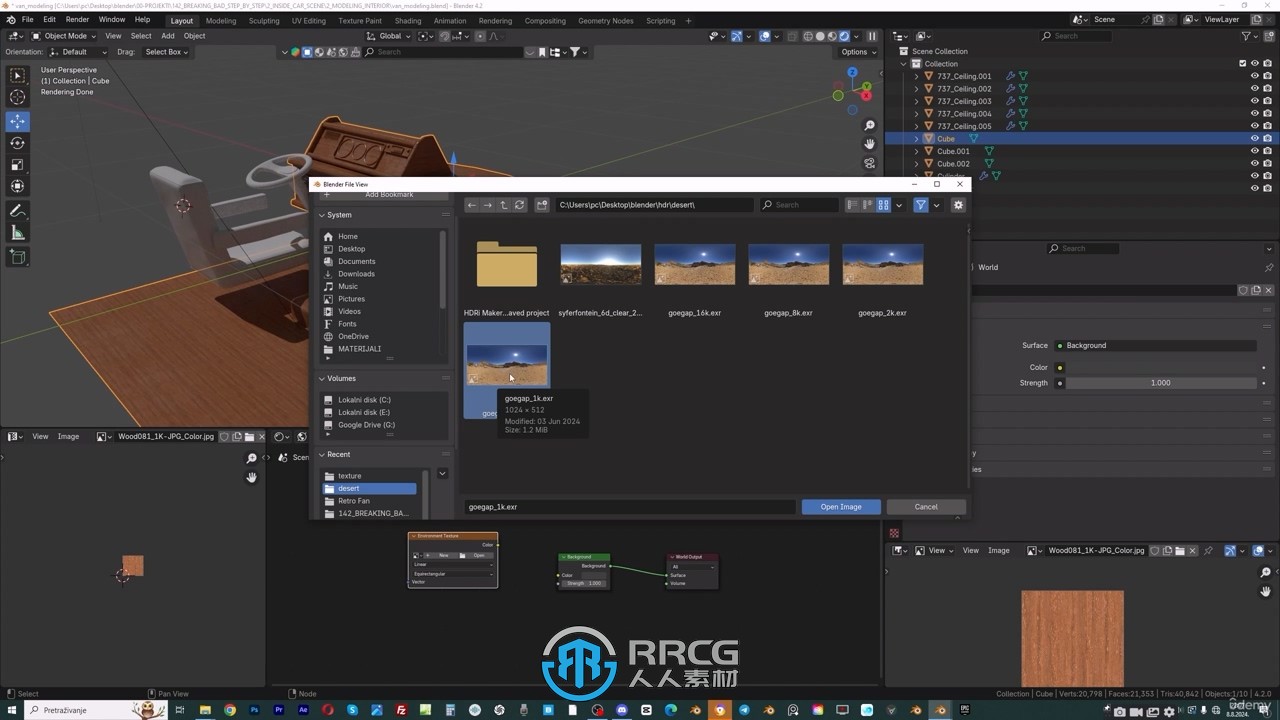The height and width of the screenshot is (720, 1280).
Task: Switch the file browser to vertical list view
Action: (x=853, y=205)
